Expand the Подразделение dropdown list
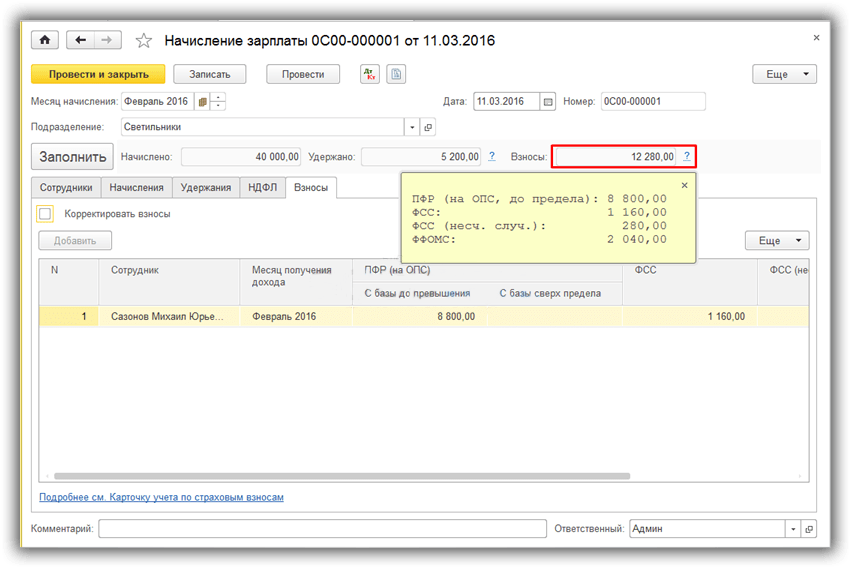This screenshot has width=851, height=568. 412,128
